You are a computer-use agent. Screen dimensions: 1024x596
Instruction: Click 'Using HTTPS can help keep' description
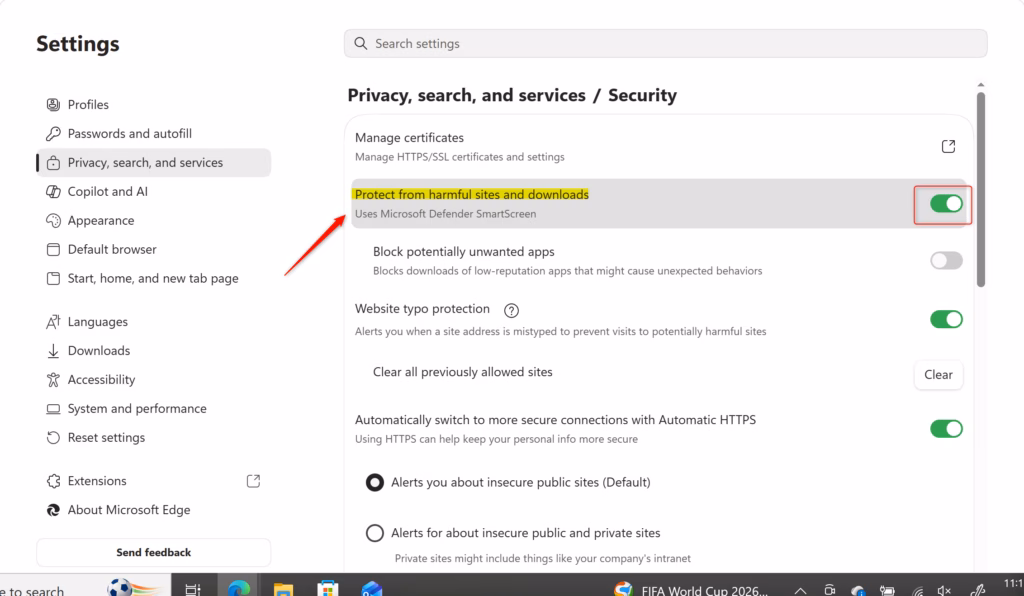[x=496, y=439]
